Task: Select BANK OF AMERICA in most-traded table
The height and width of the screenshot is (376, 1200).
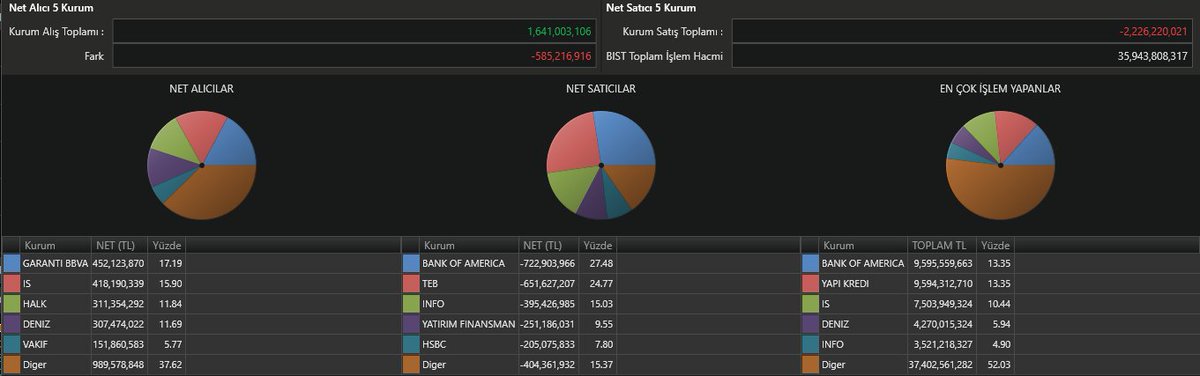Action: [1000, 263]
